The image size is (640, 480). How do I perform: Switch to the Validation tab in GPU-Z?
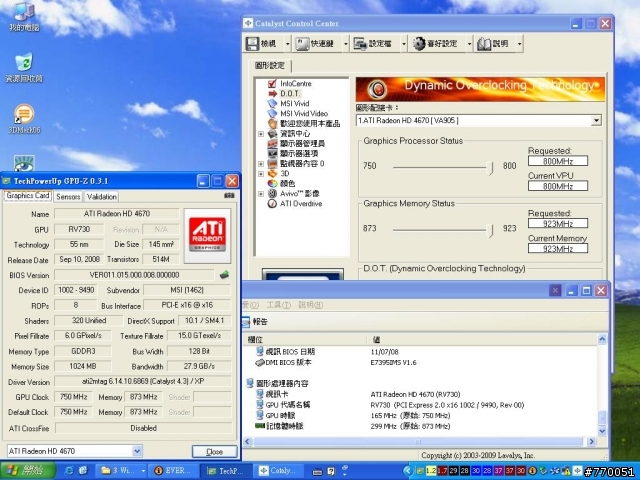coord(102,197)
